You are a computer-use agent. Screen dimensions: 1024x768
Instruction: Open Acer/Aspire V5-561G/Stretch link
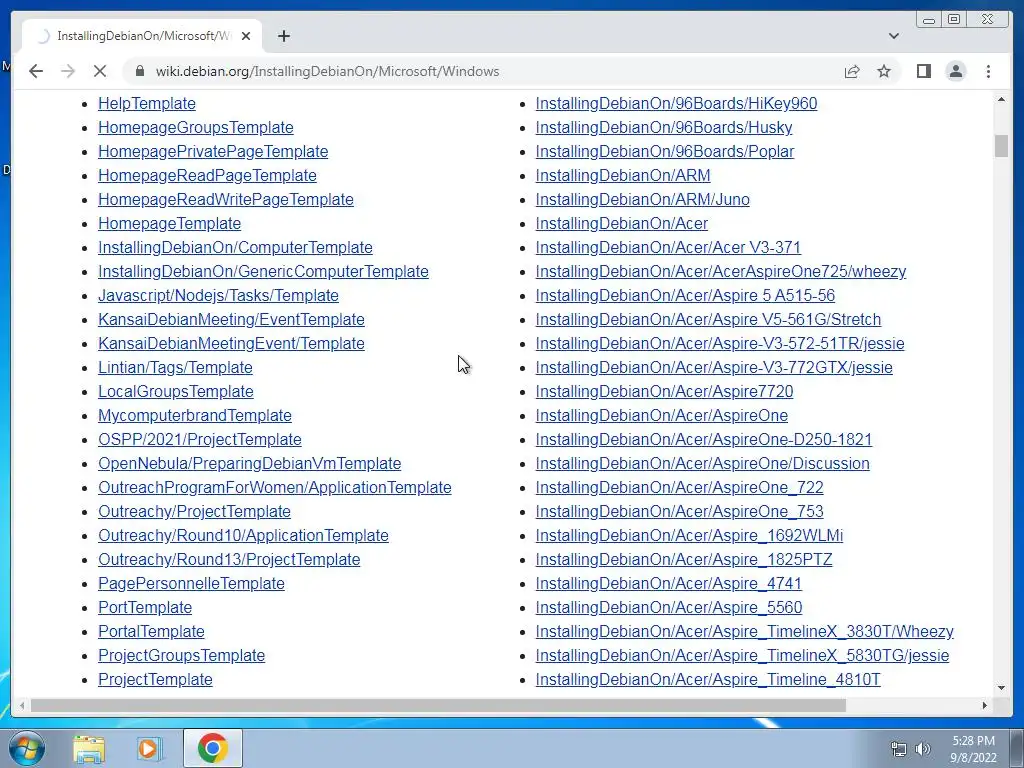pyautogui.click(x=709, y=319)
